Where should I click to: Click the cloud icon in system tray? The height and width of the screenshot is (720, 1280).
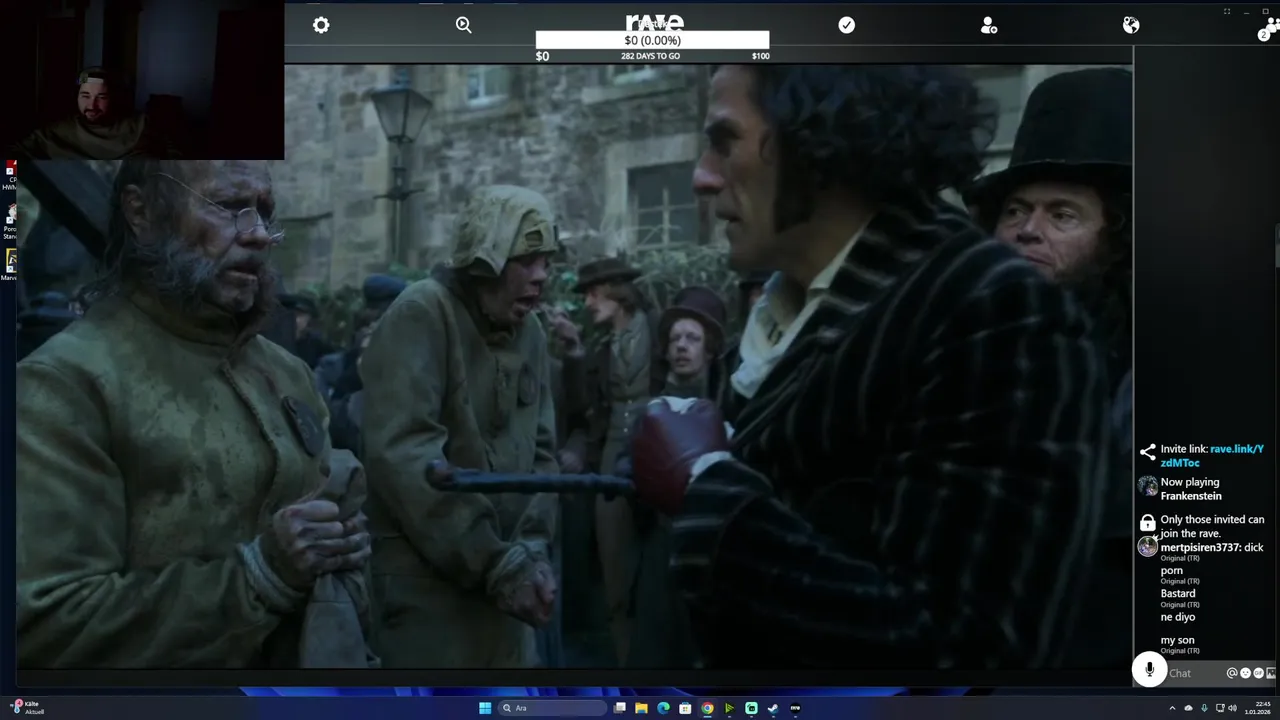(1188, 708)
